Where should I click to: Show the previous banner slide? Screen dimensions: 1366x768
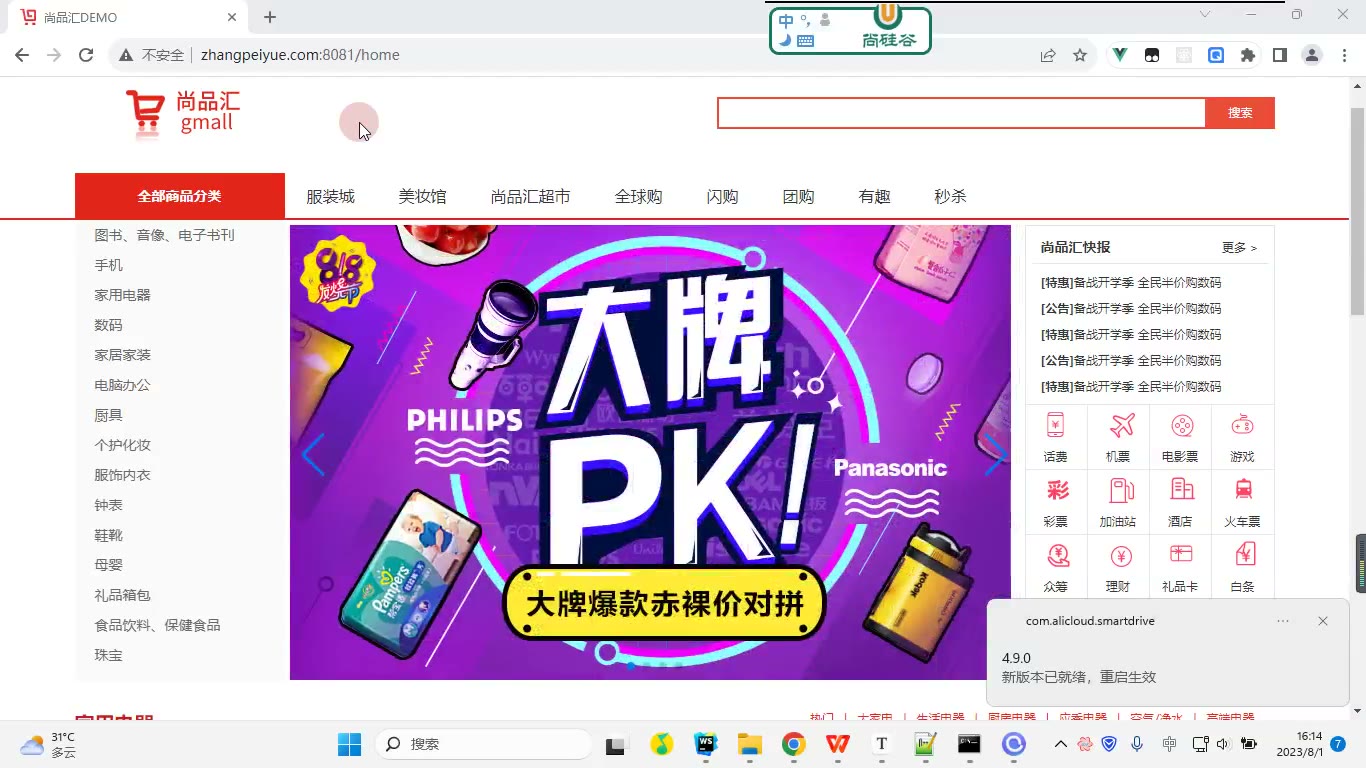tap(313, 455)
